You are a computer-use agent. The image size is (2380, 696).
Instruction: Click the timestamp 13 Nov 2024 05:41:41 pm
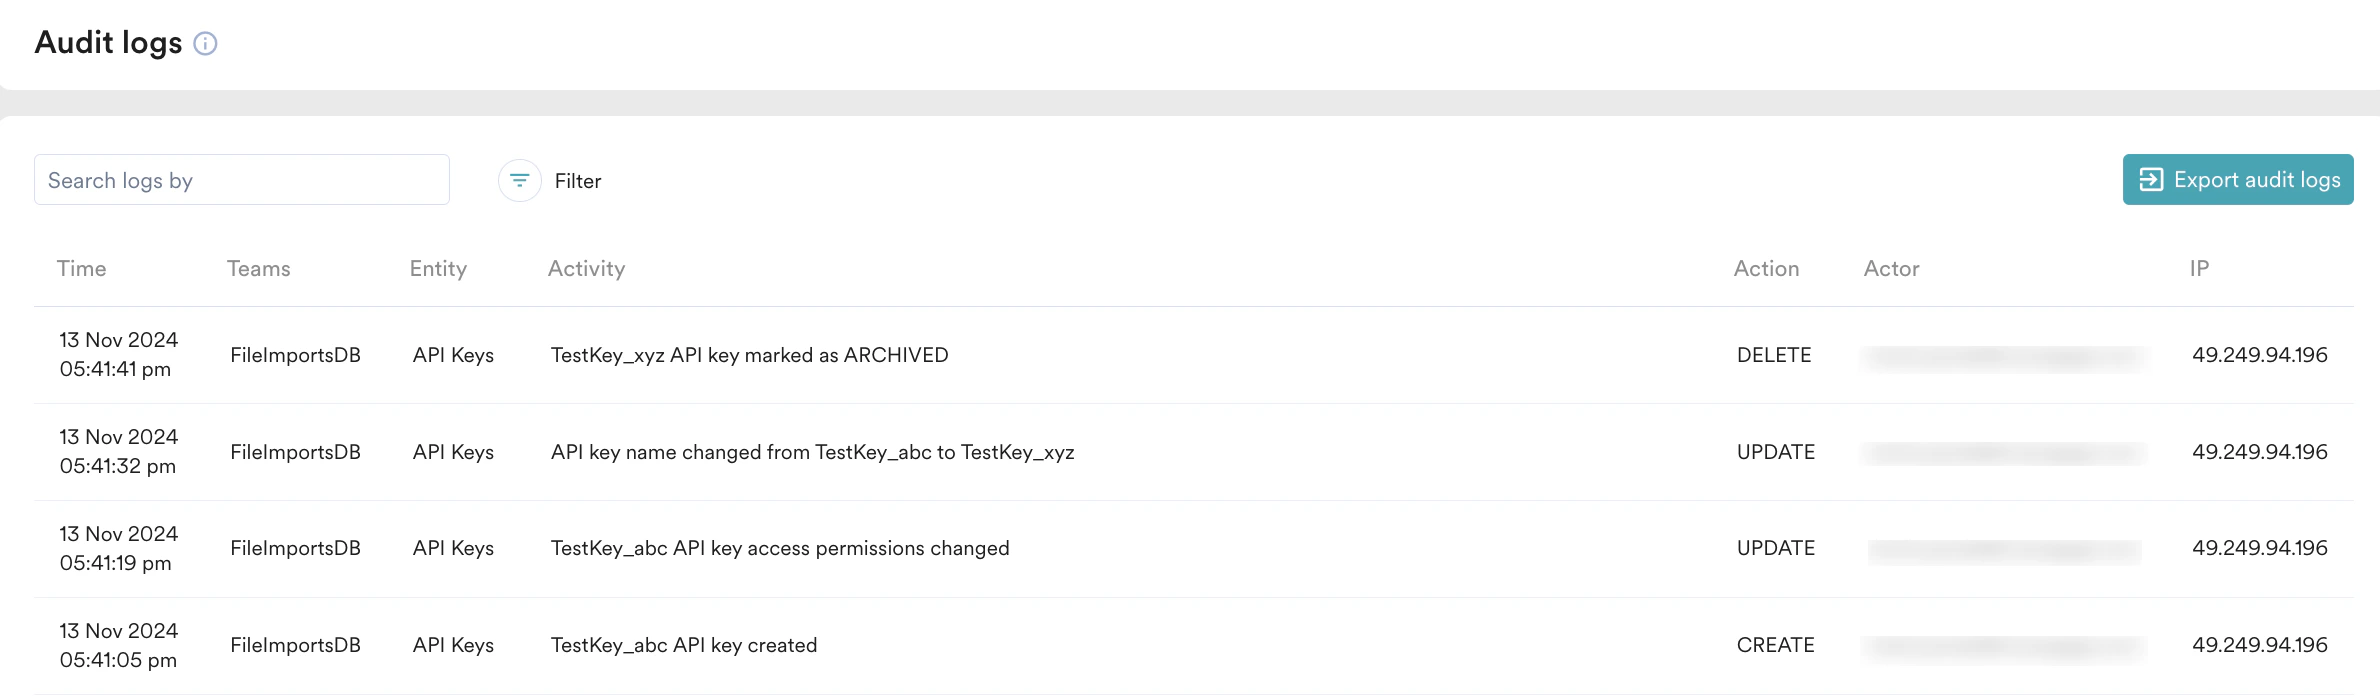tap(117, 354)
